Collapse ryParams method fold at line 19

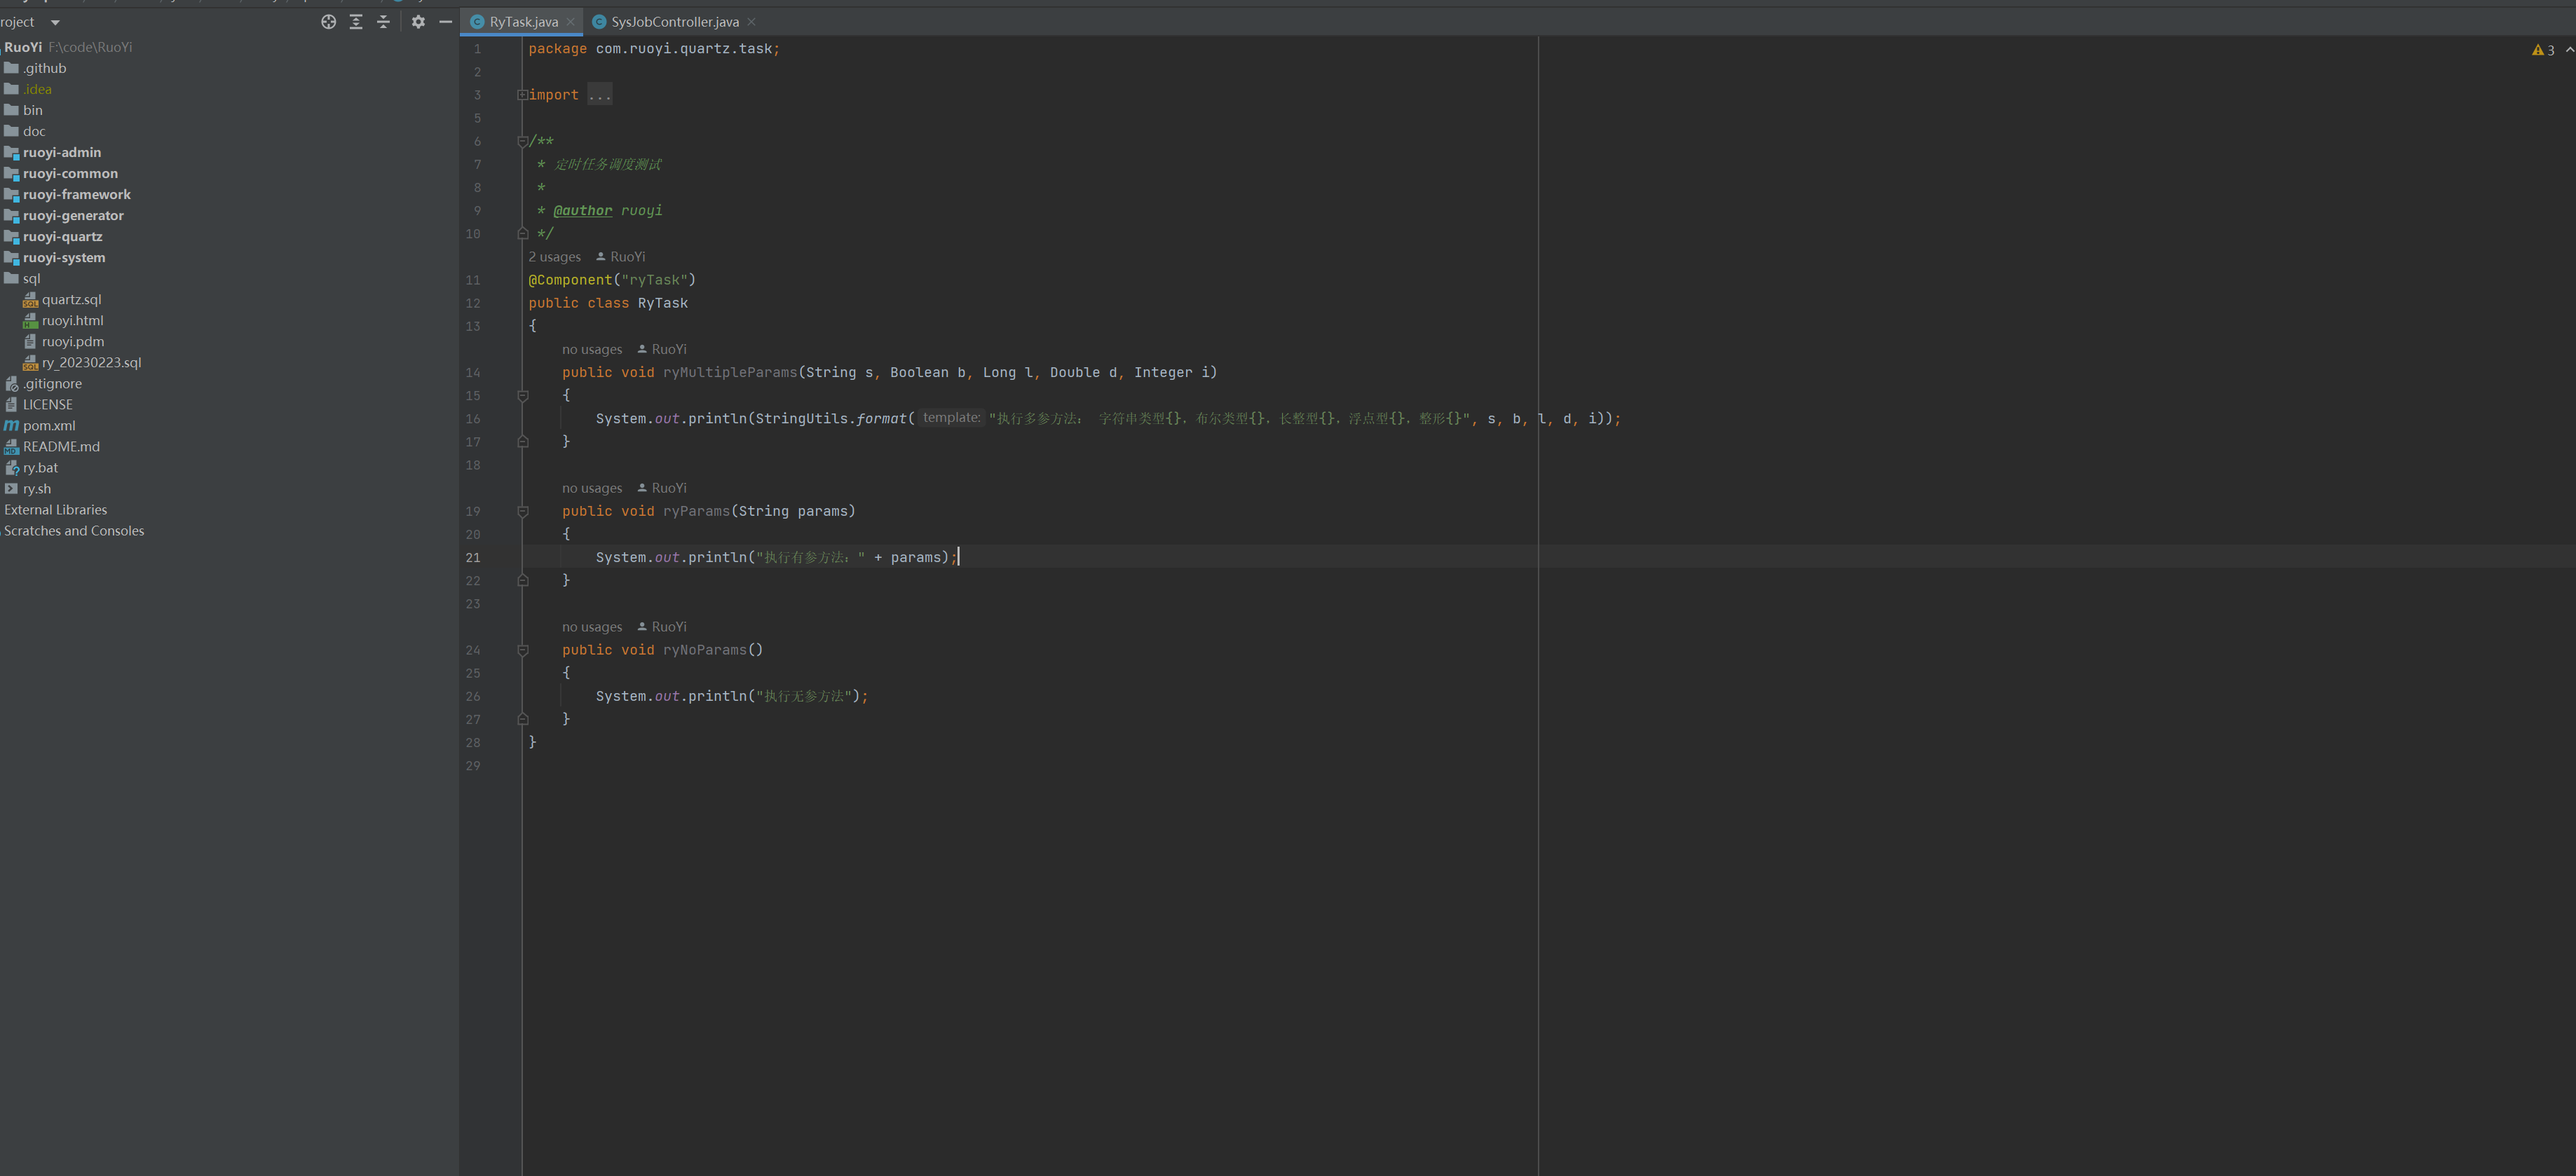point(522,511)
